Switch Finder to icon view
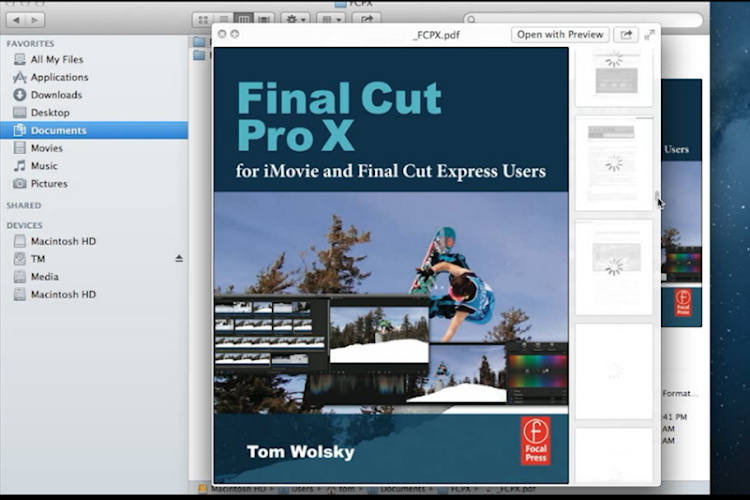The image size is (750, 500). [203, 19]
